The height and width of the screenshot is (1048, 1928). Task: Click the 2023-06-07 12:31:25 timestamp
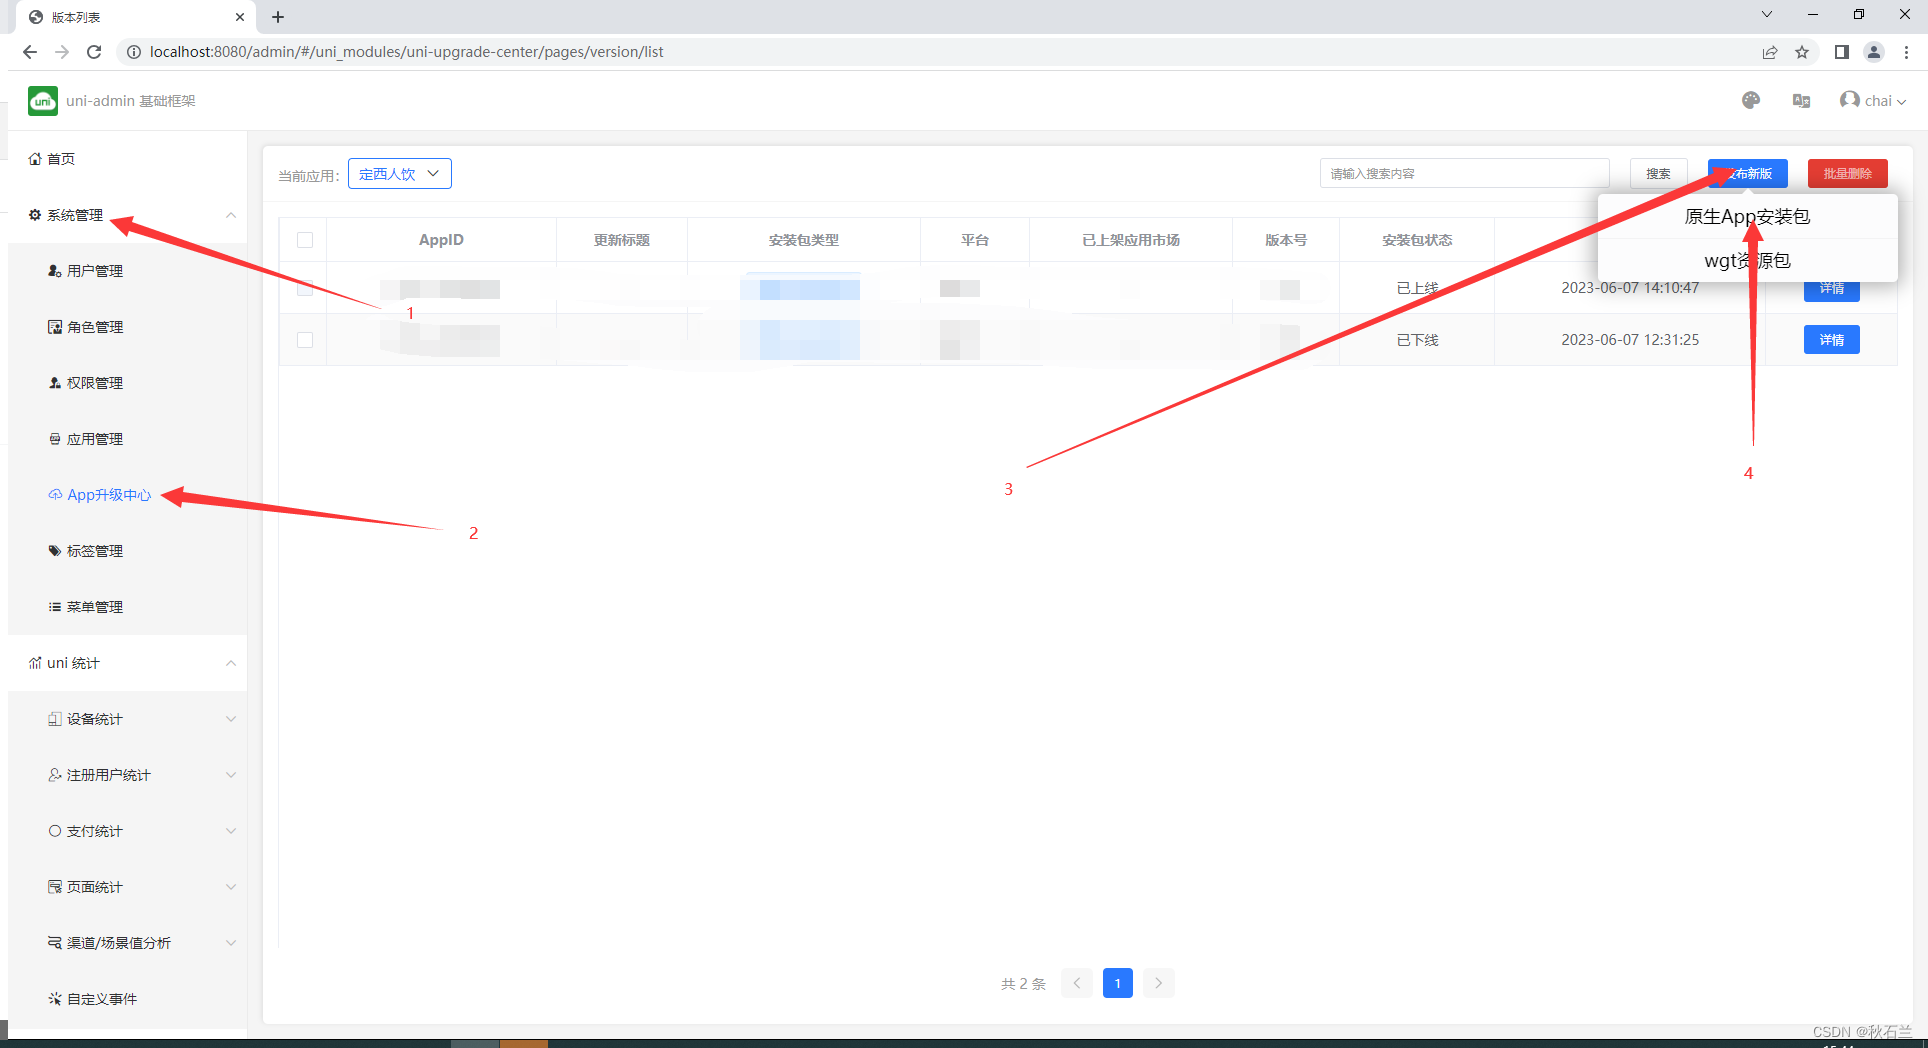1630,340
